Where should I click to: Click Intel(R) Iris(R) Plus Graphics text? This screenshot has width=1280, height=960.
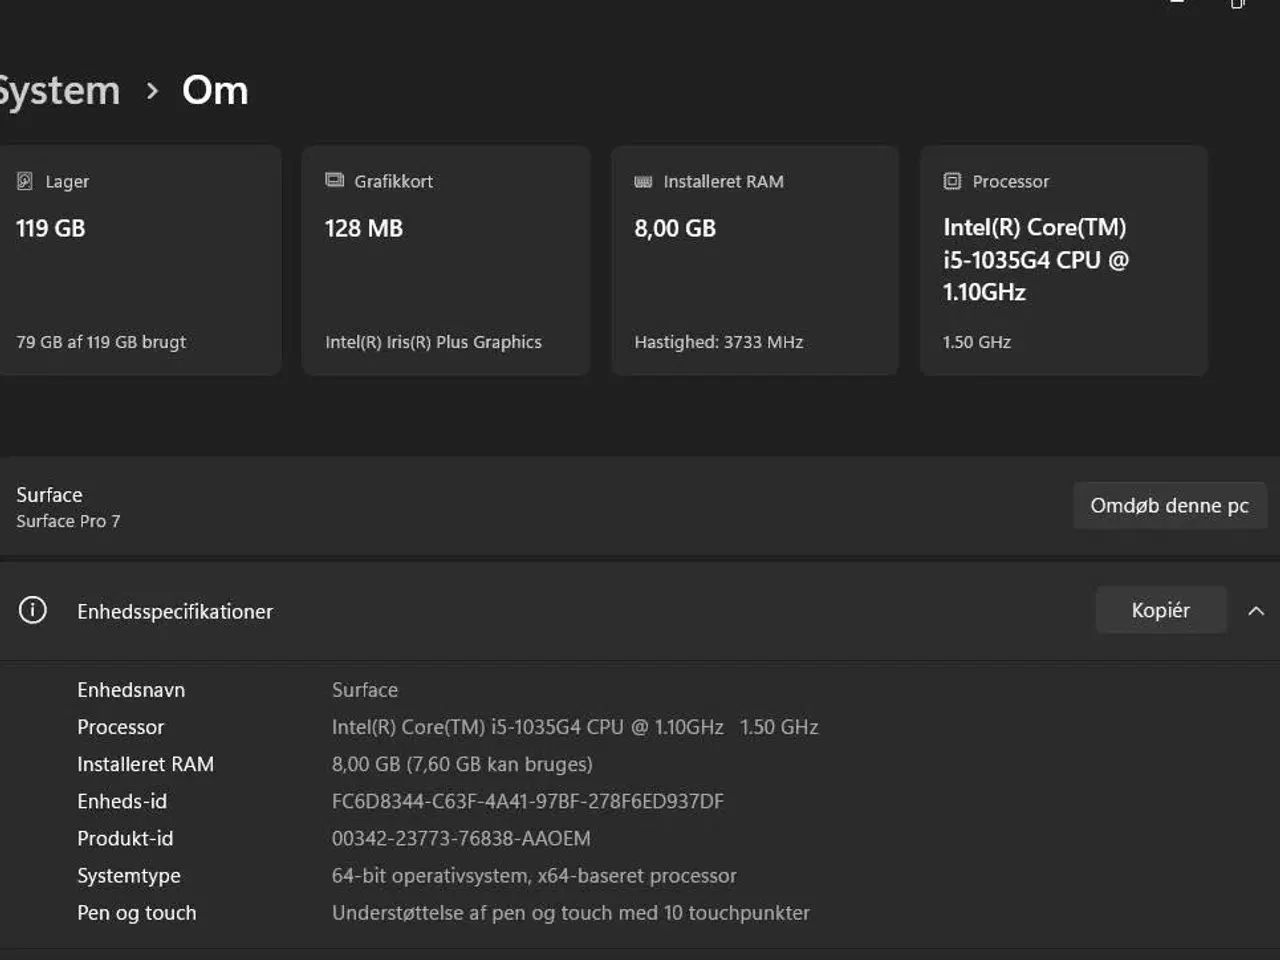tap(433, 342)
